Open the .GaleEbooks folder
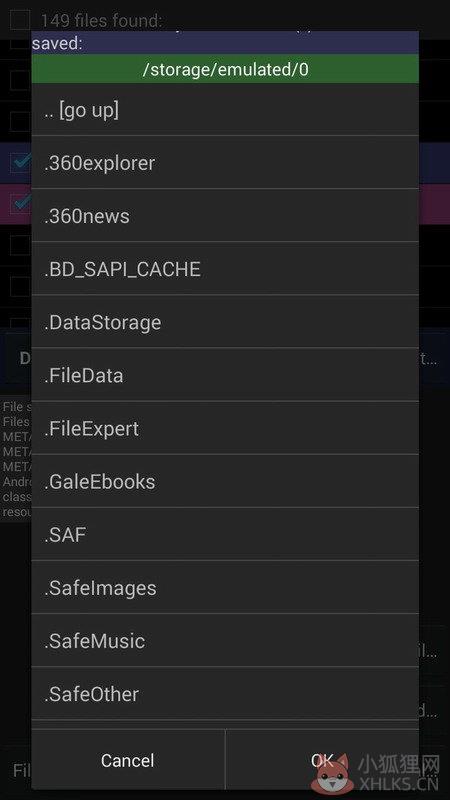Image resolution: width=450 pixels, height=800 pixels. (225, 481)
